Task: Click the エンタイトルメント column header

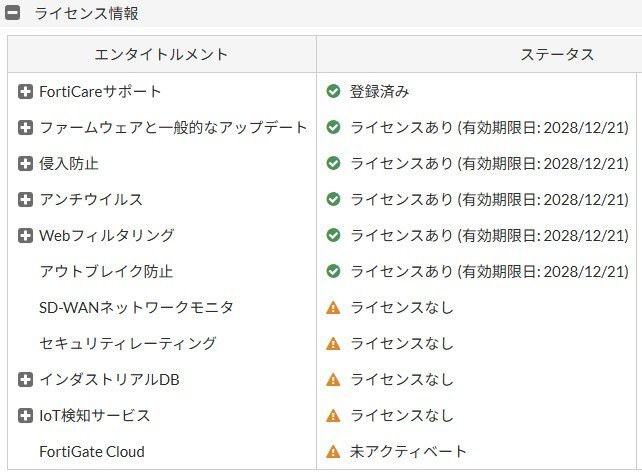Action: [161, 55]
